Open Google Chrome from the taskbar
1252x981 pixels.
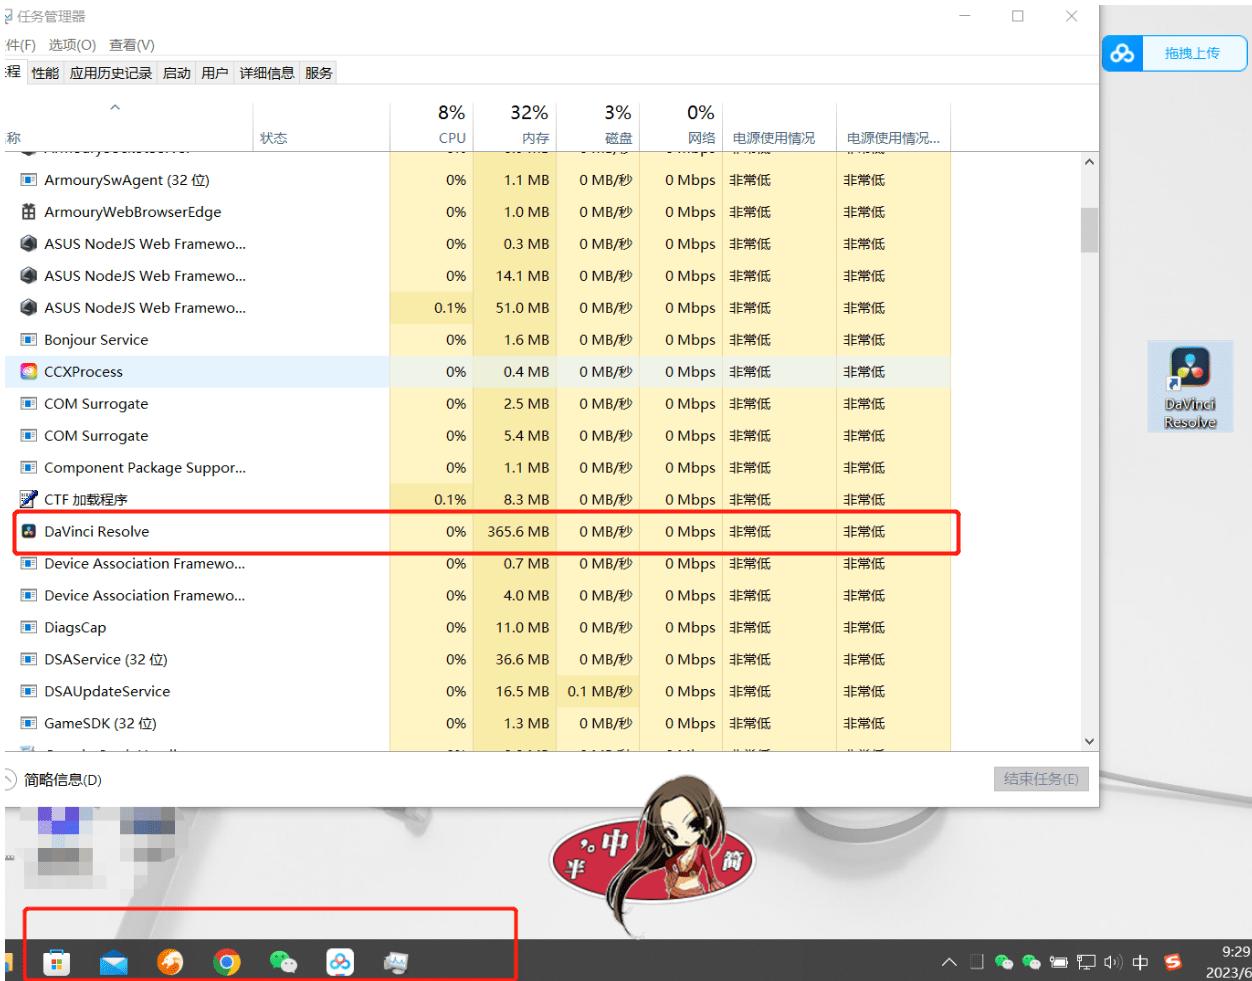point(227,962)
